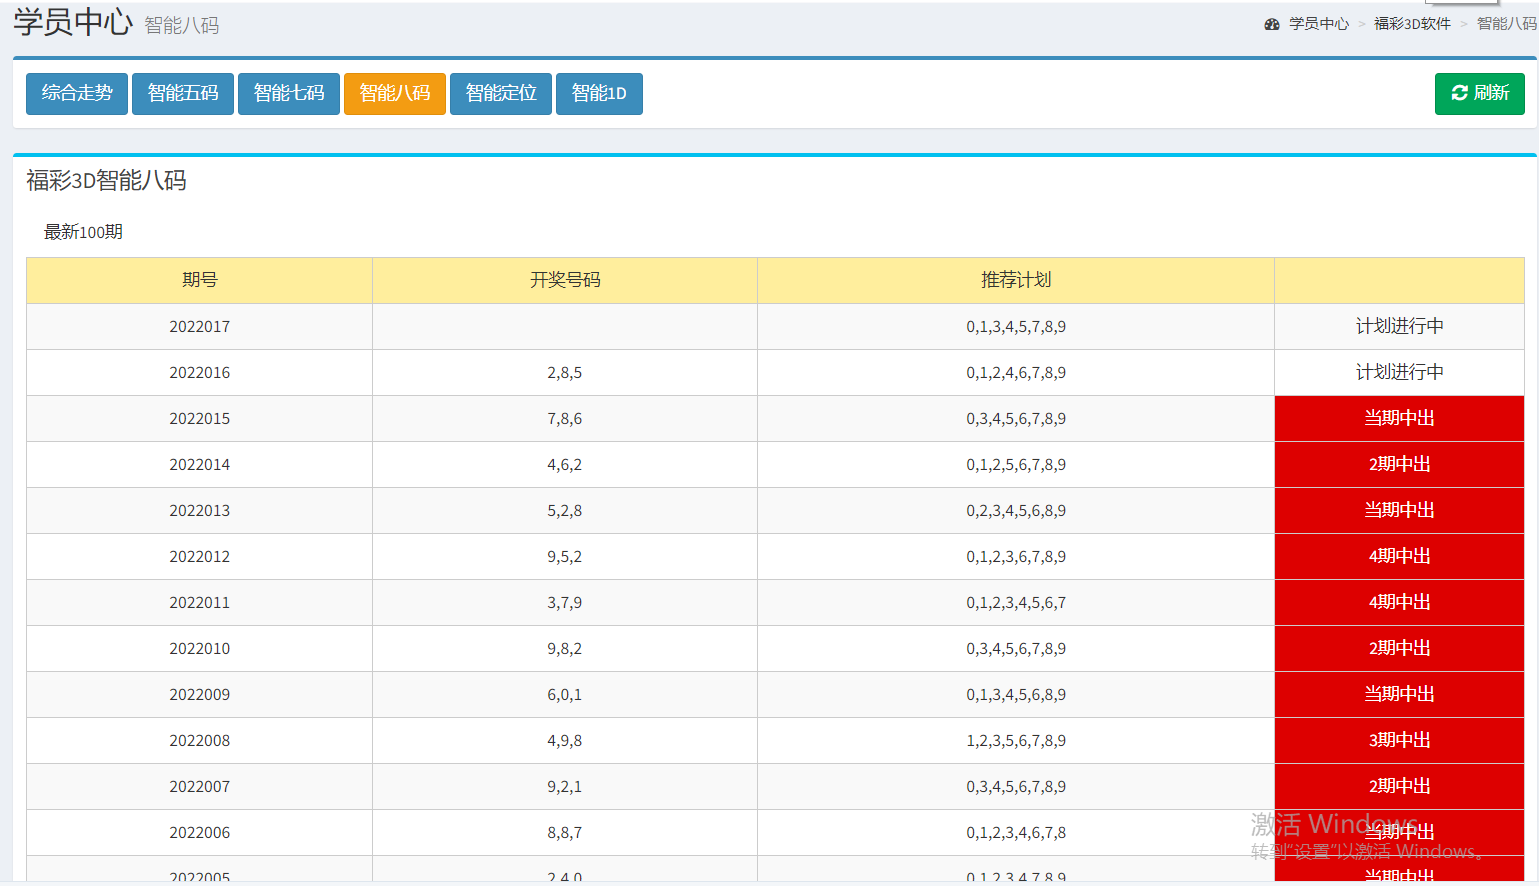Click plan 0,3,4,5,6,7,8,9 in row 2022015

1016,419
